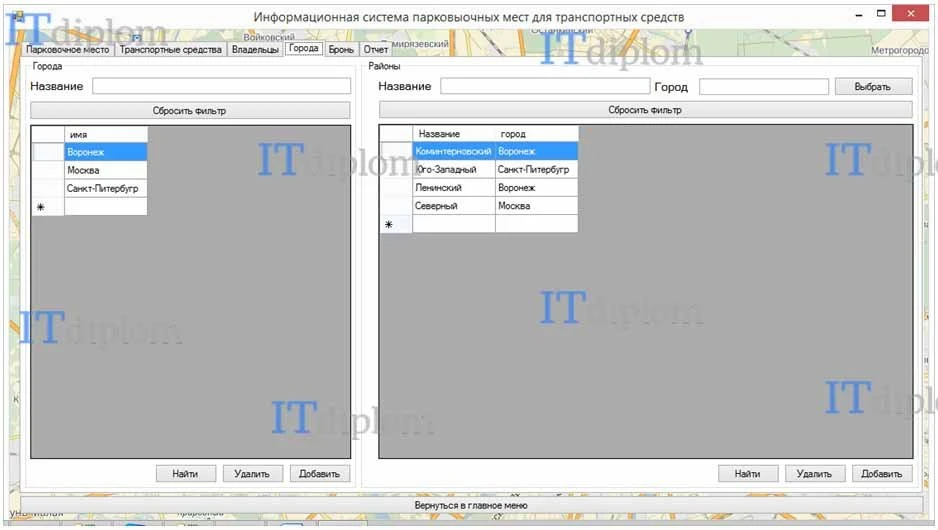Select the Москва row in cities table
Viewport: 938px width, 530px height.
(105, 170)
